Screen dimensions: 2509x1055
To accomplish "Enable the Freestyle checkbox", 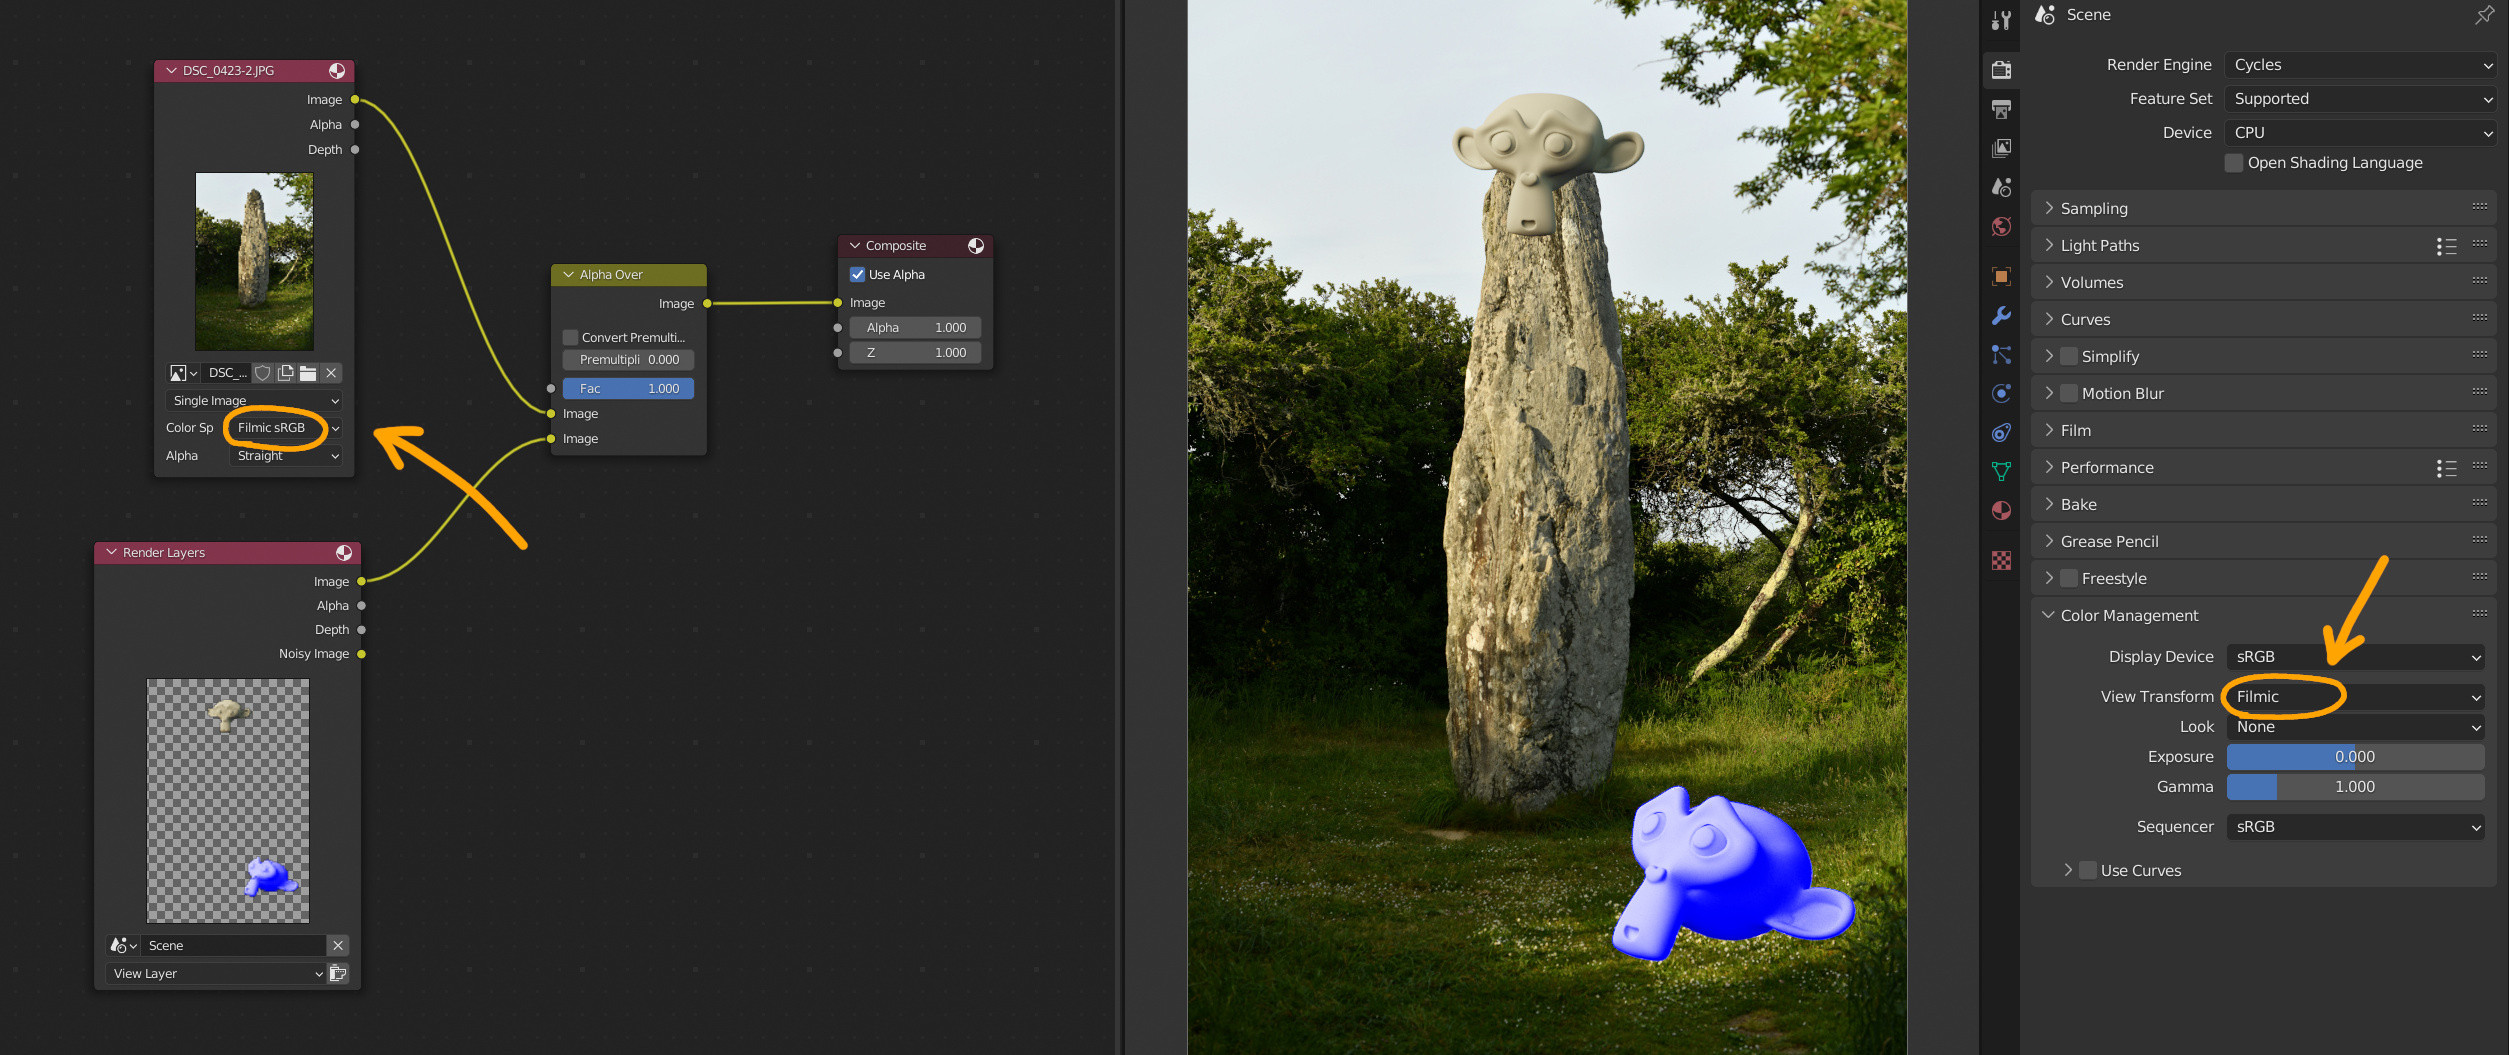I will point(2069,579).
